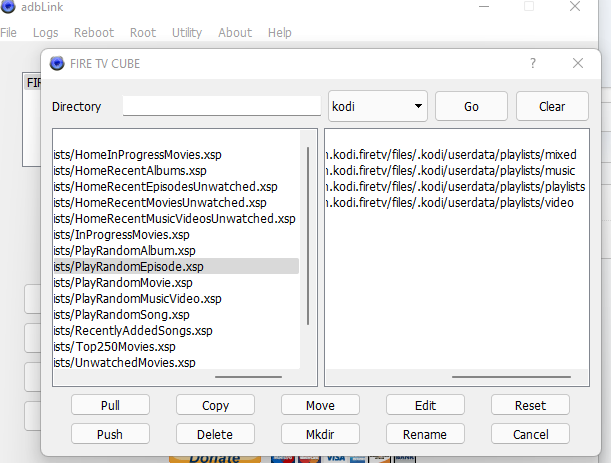Select PlayRandomSong.xsp file

[176, 315]
